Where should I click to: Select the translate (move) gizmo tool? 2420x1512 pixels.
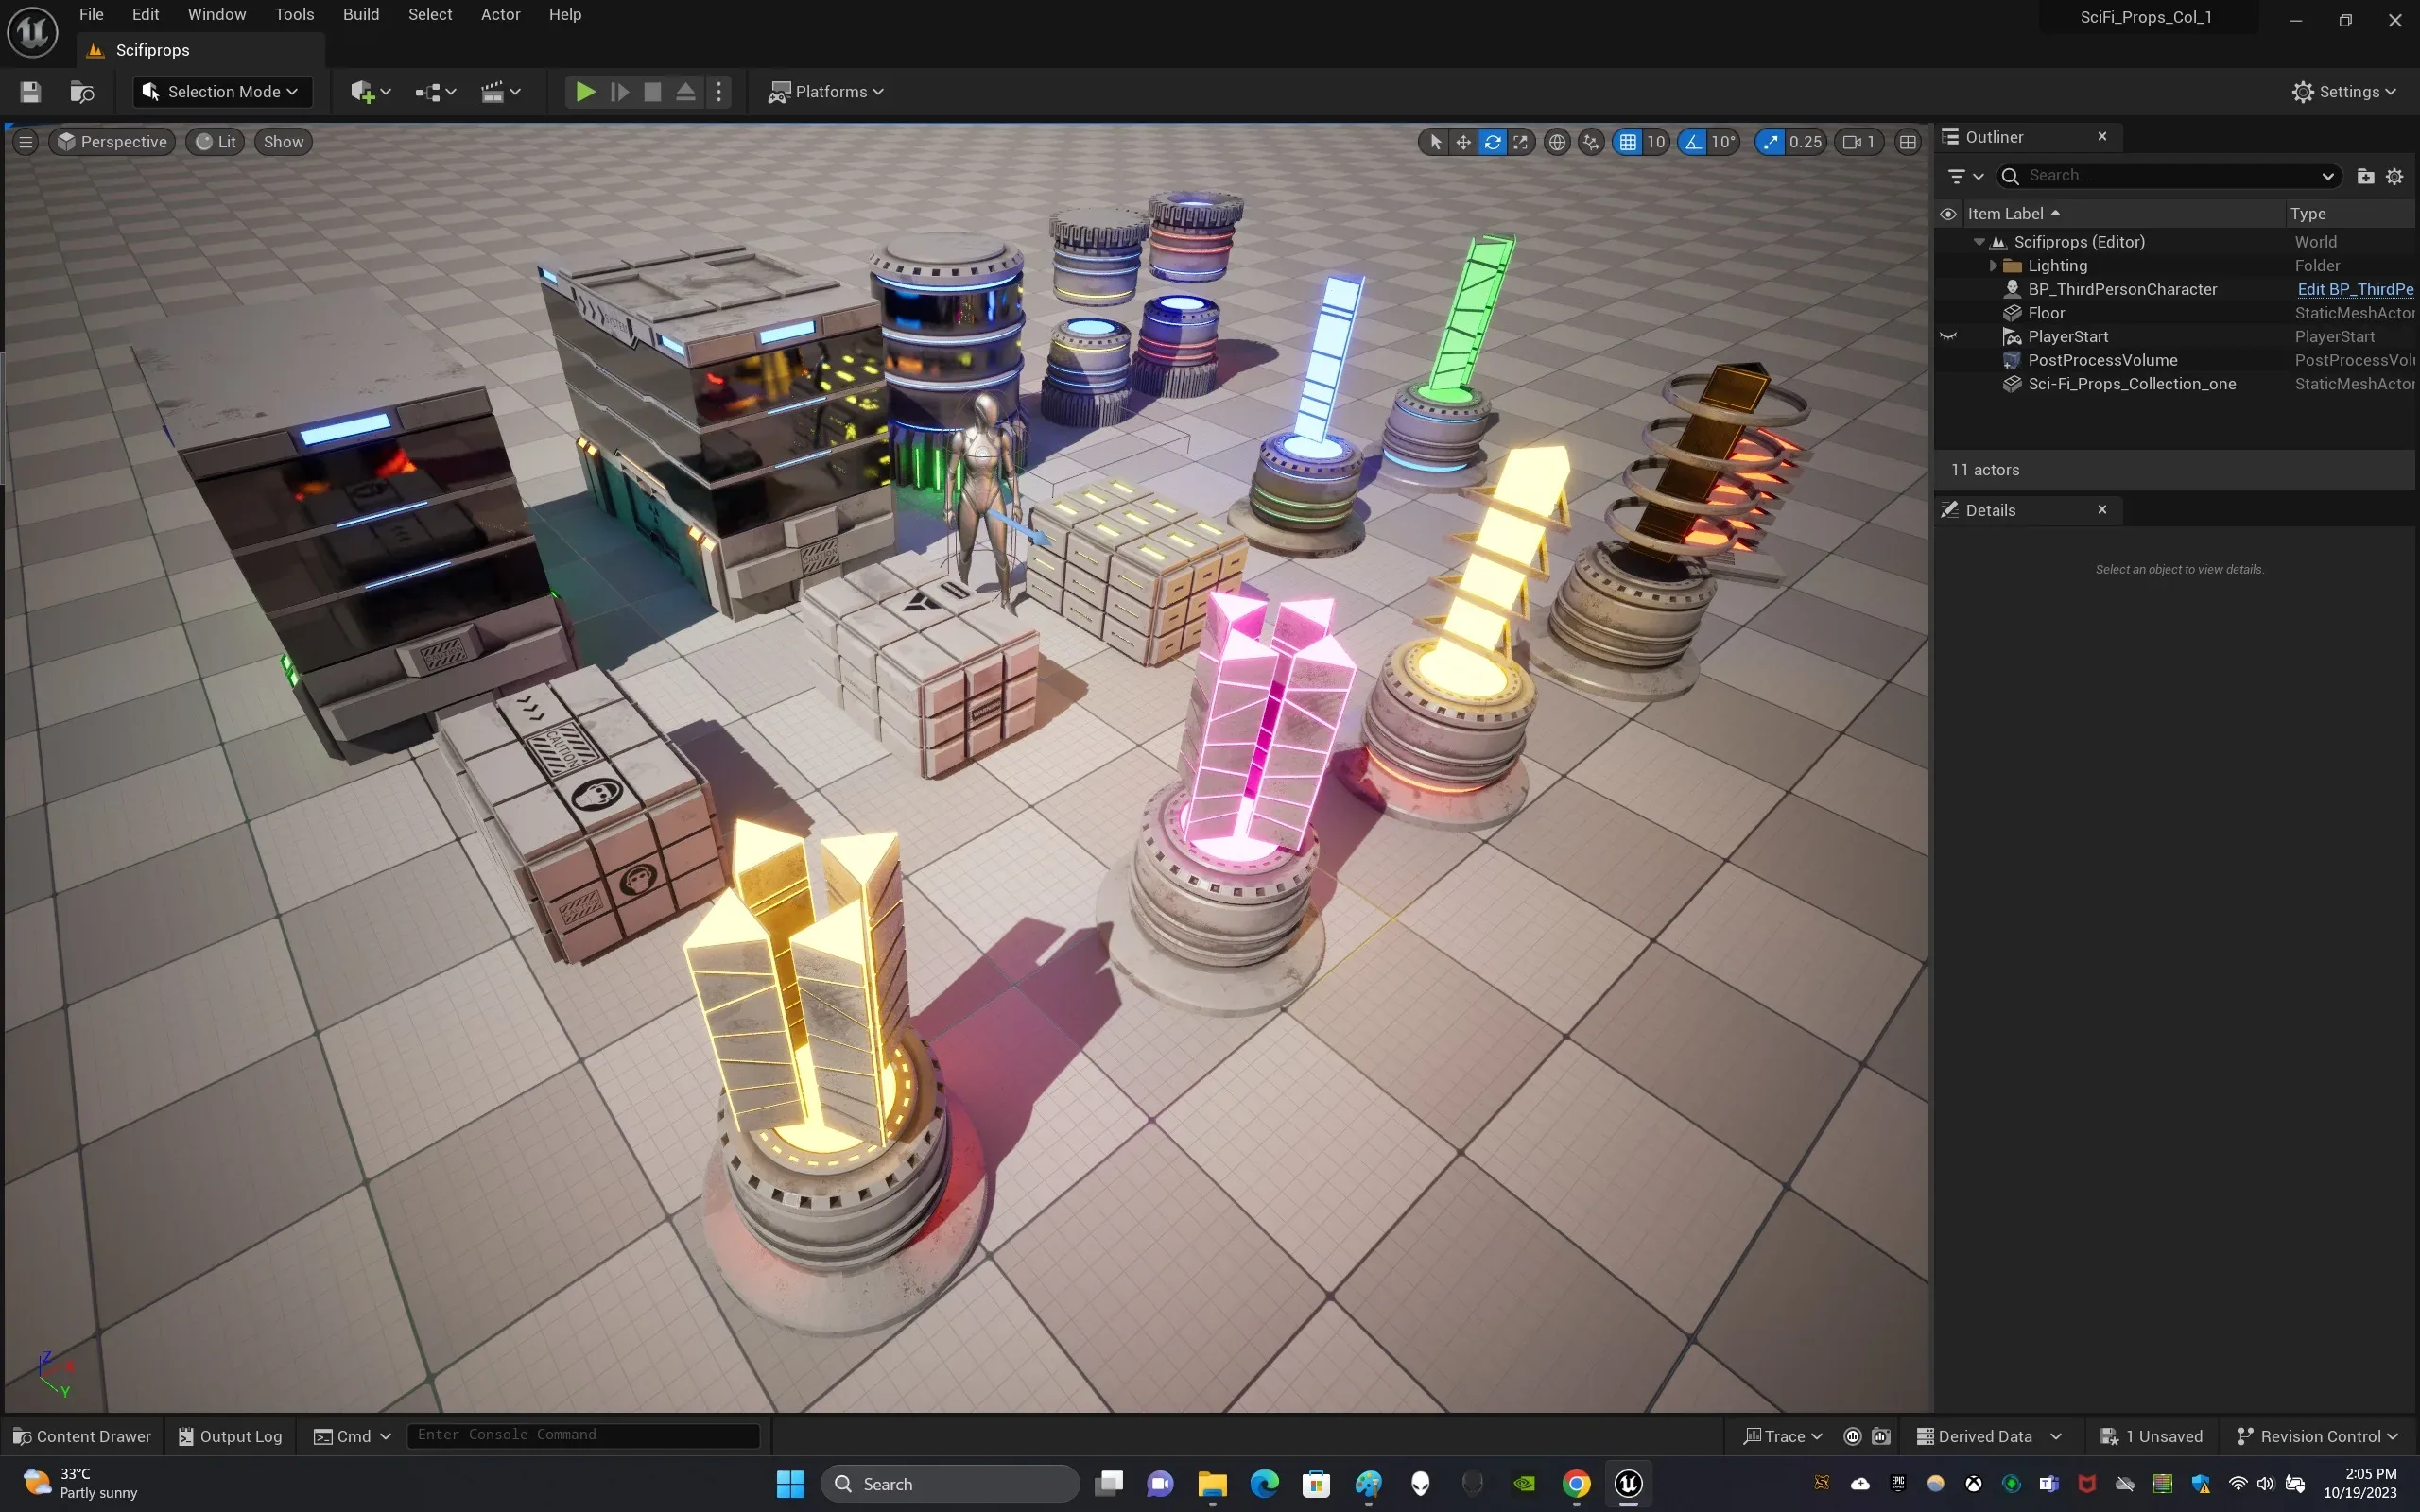coord(1463,142)
